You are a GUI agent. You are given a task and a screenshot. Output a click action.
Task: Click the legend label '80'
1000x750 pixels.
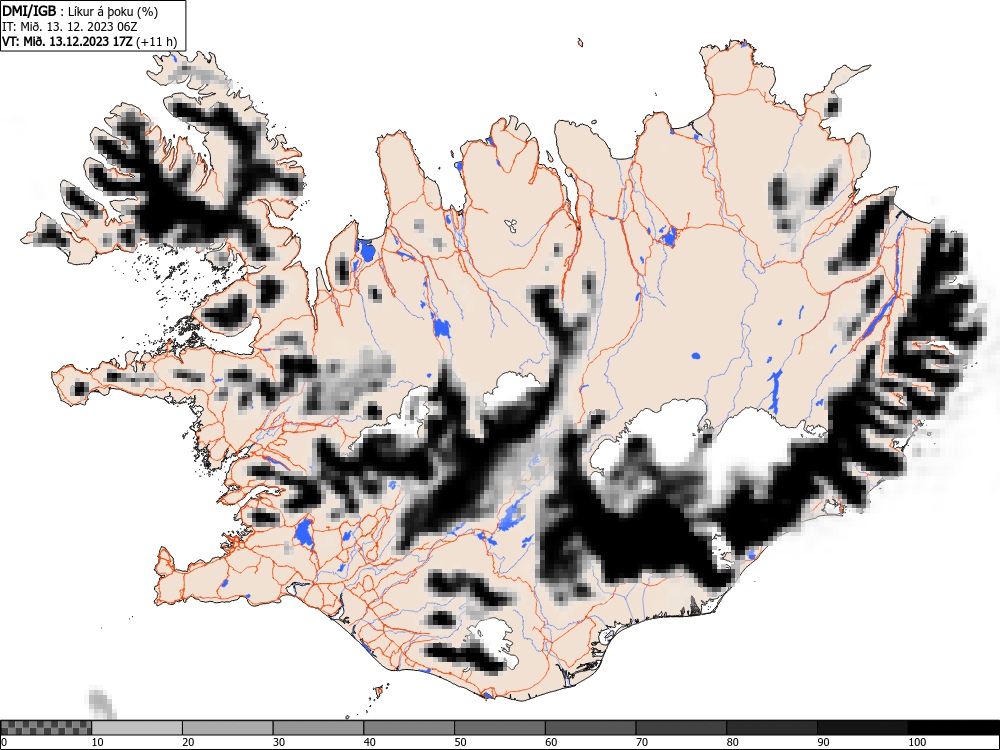coord(732,742)
